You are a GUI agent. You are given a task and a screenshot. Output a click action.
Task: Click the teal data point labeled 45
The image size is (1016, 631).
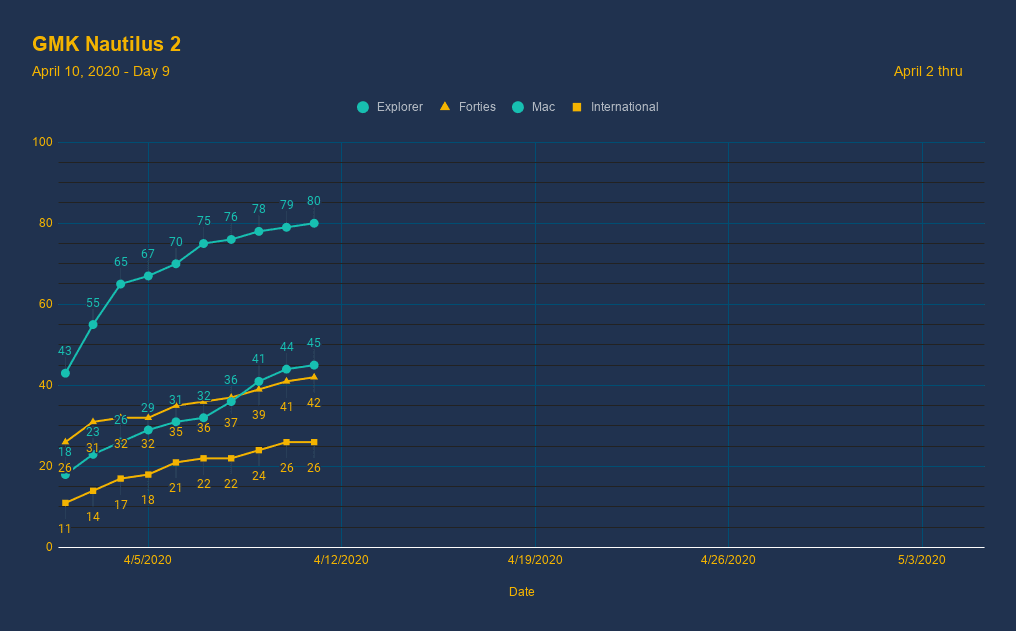(x=314, y=365)
